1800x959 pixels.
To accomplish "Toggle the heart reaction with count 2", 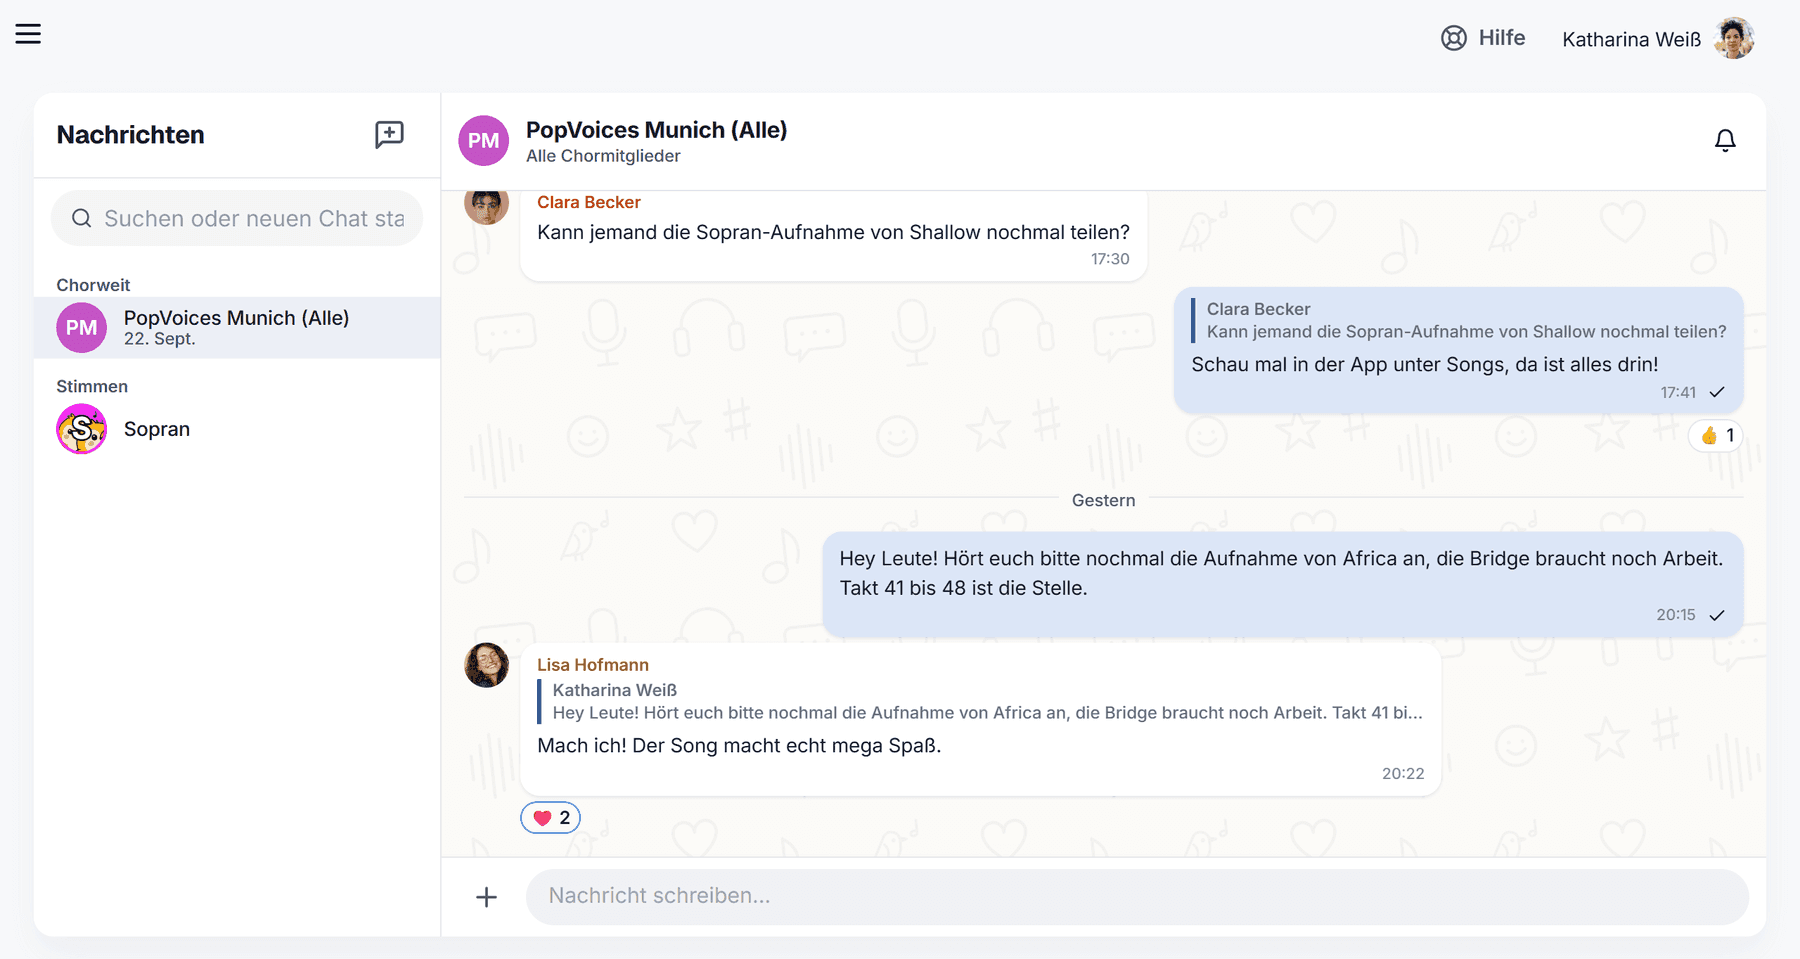I will tap(551, 818).
